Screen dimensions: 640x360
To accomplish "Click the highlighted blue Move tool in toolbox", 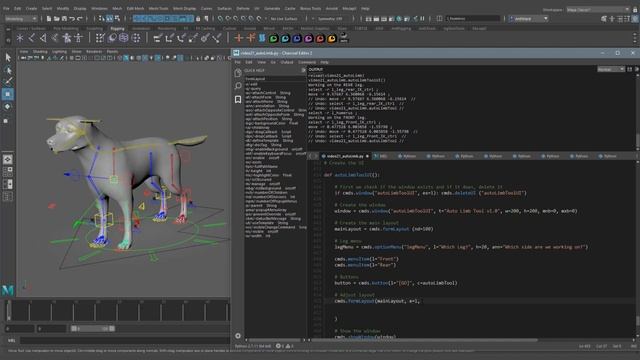I will pos(8,94).
